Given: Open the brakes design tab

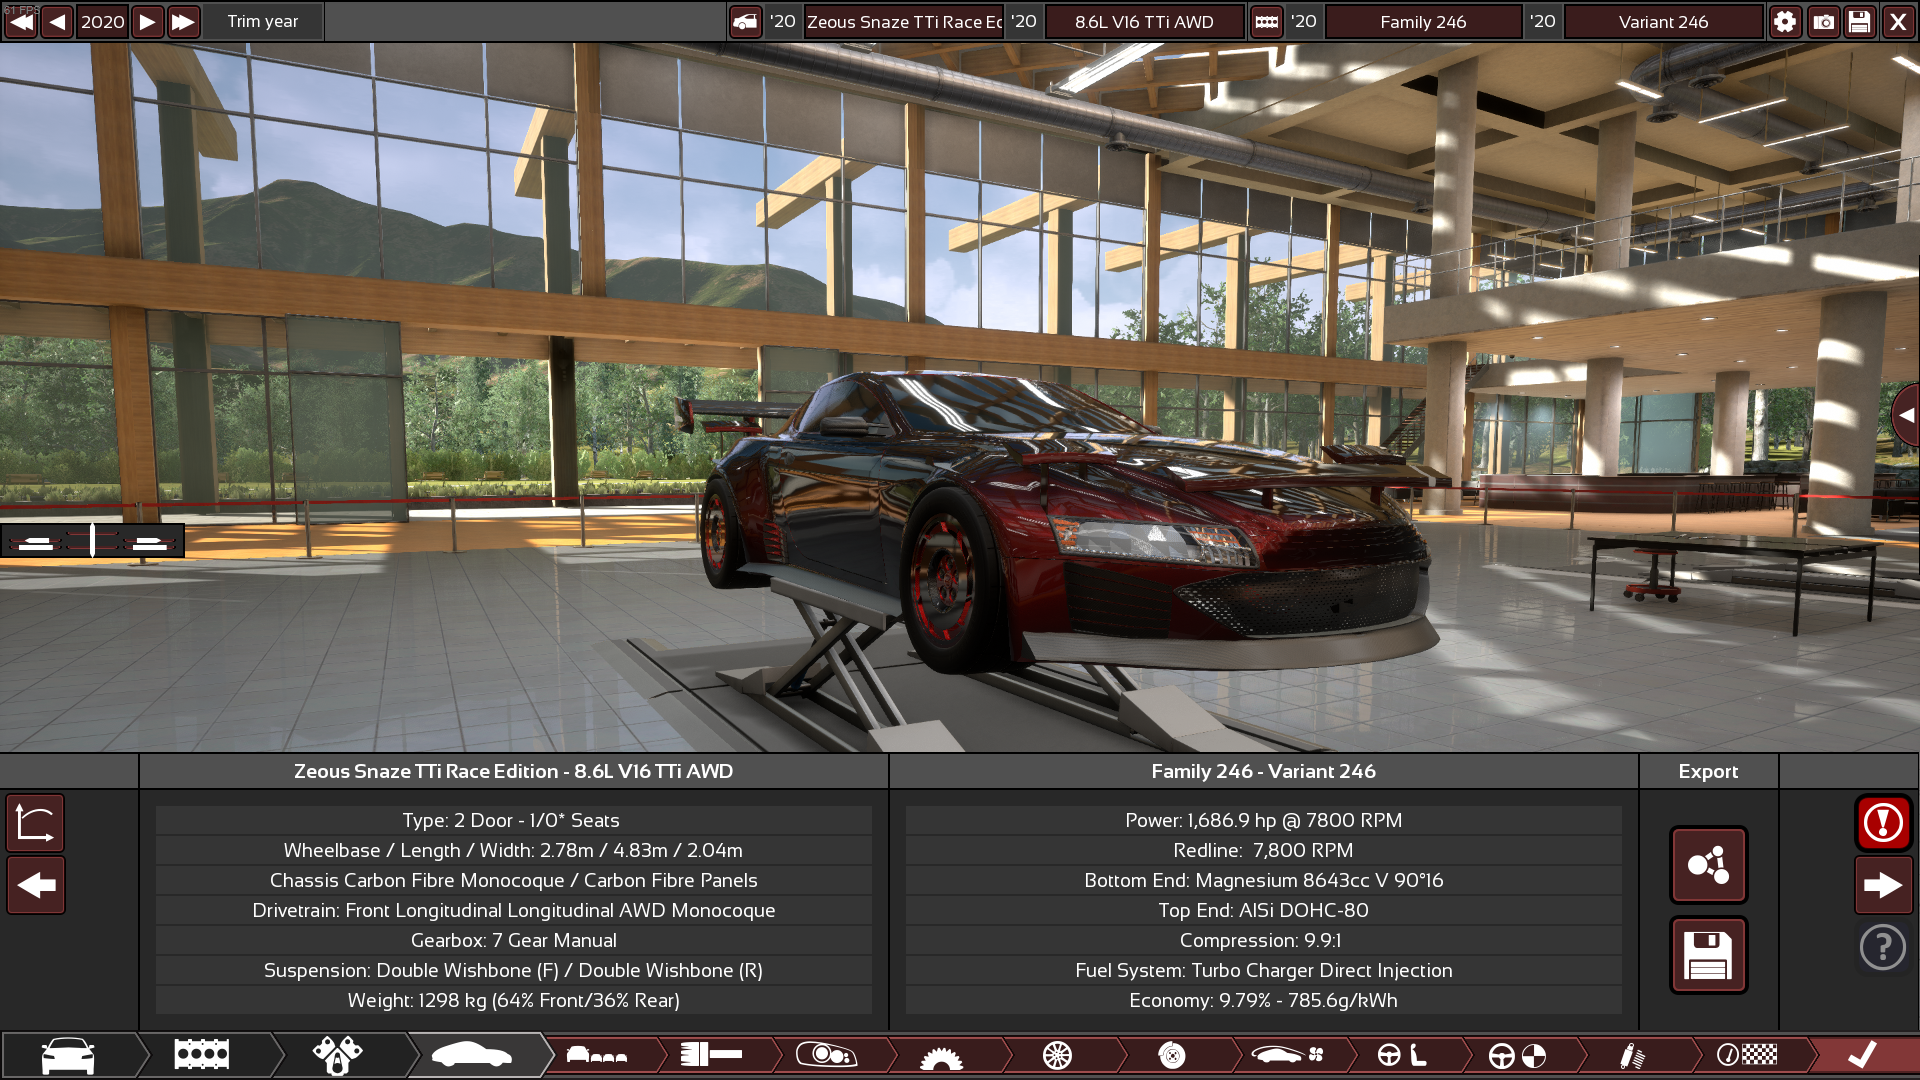Looking at the screenshot, I should pyautogui.click(x=1171, y=1055).
